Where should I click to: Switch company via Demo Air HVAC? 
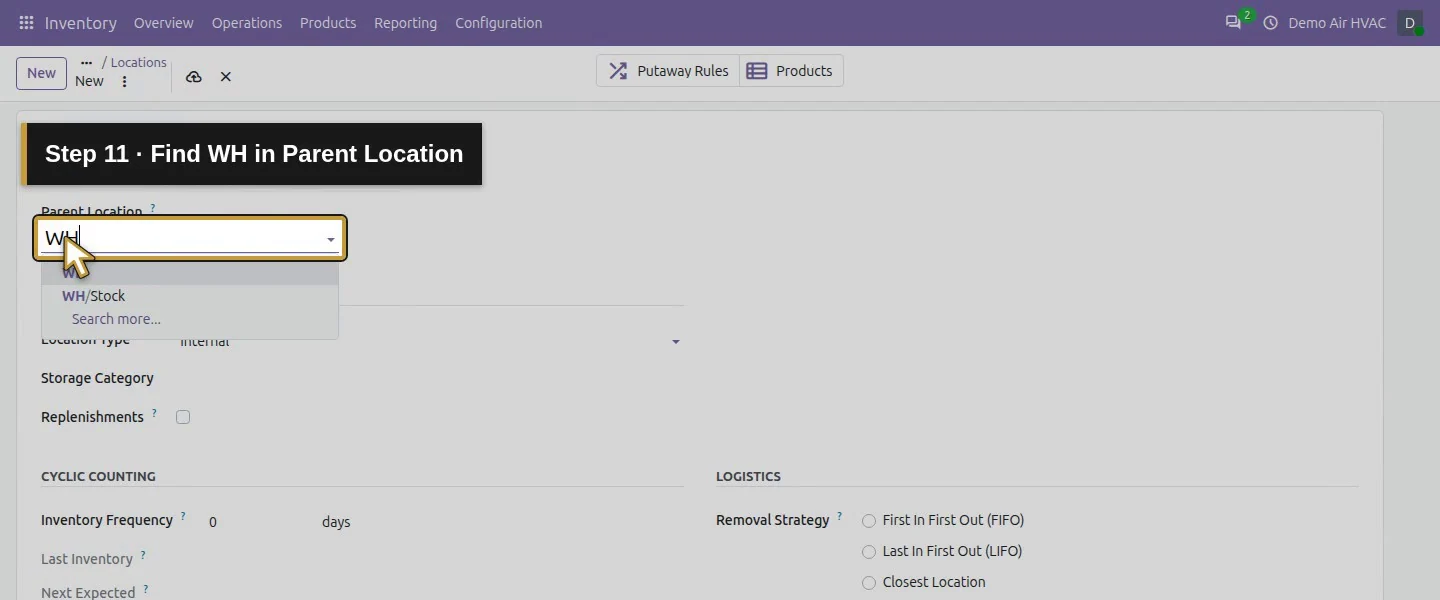[x=1337, y=23]
